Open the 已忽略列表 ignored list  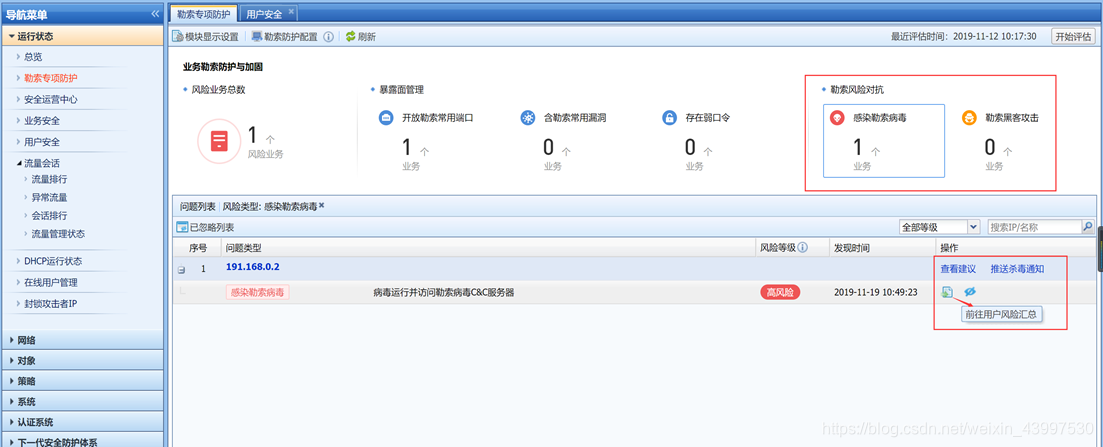coord(207,228)
